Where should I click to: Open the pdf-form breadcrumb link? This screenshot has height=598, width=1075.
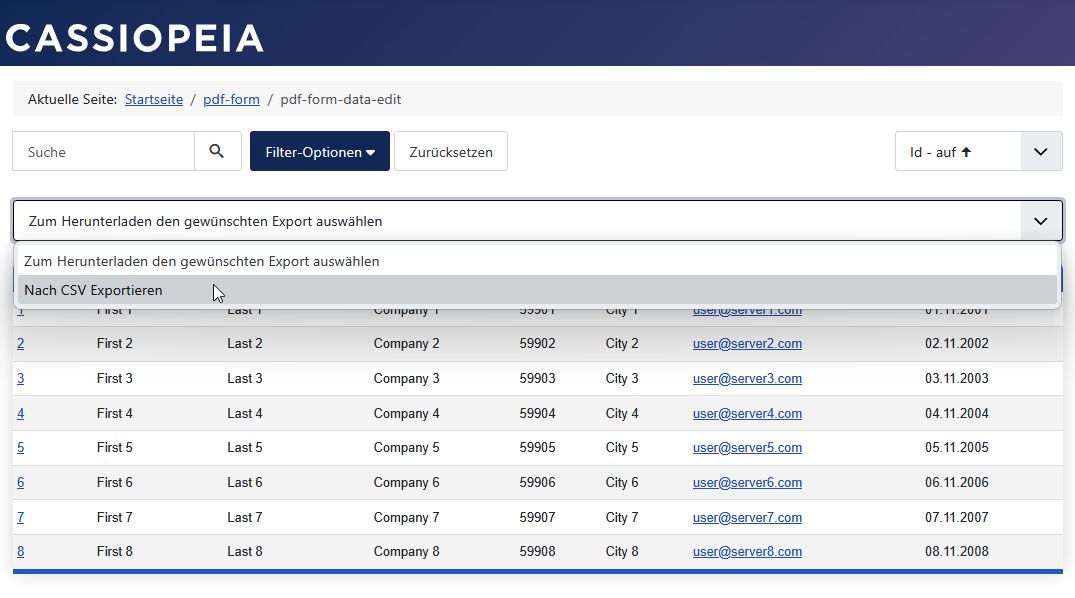(231, 99)
